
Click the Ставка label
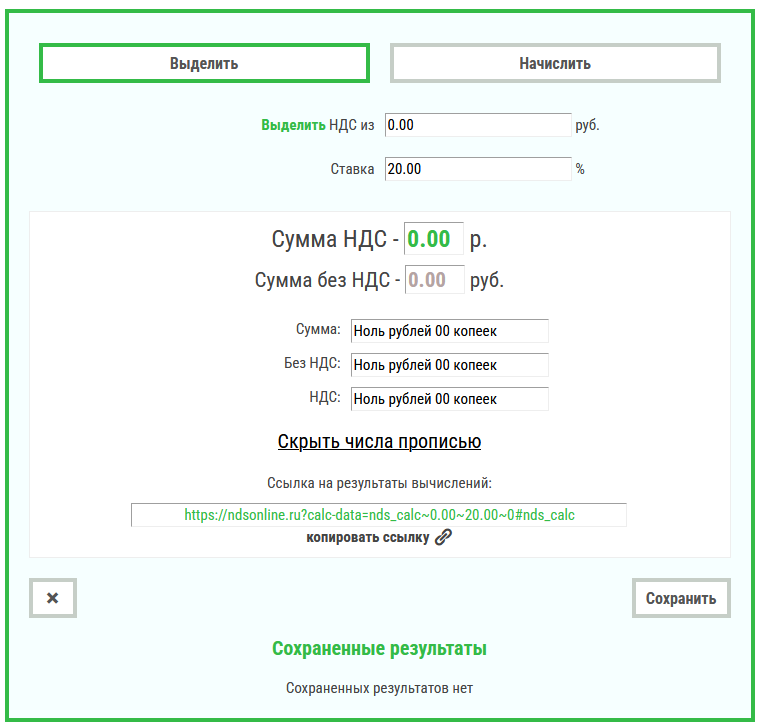pyautogui.click(x=352, y=169)
